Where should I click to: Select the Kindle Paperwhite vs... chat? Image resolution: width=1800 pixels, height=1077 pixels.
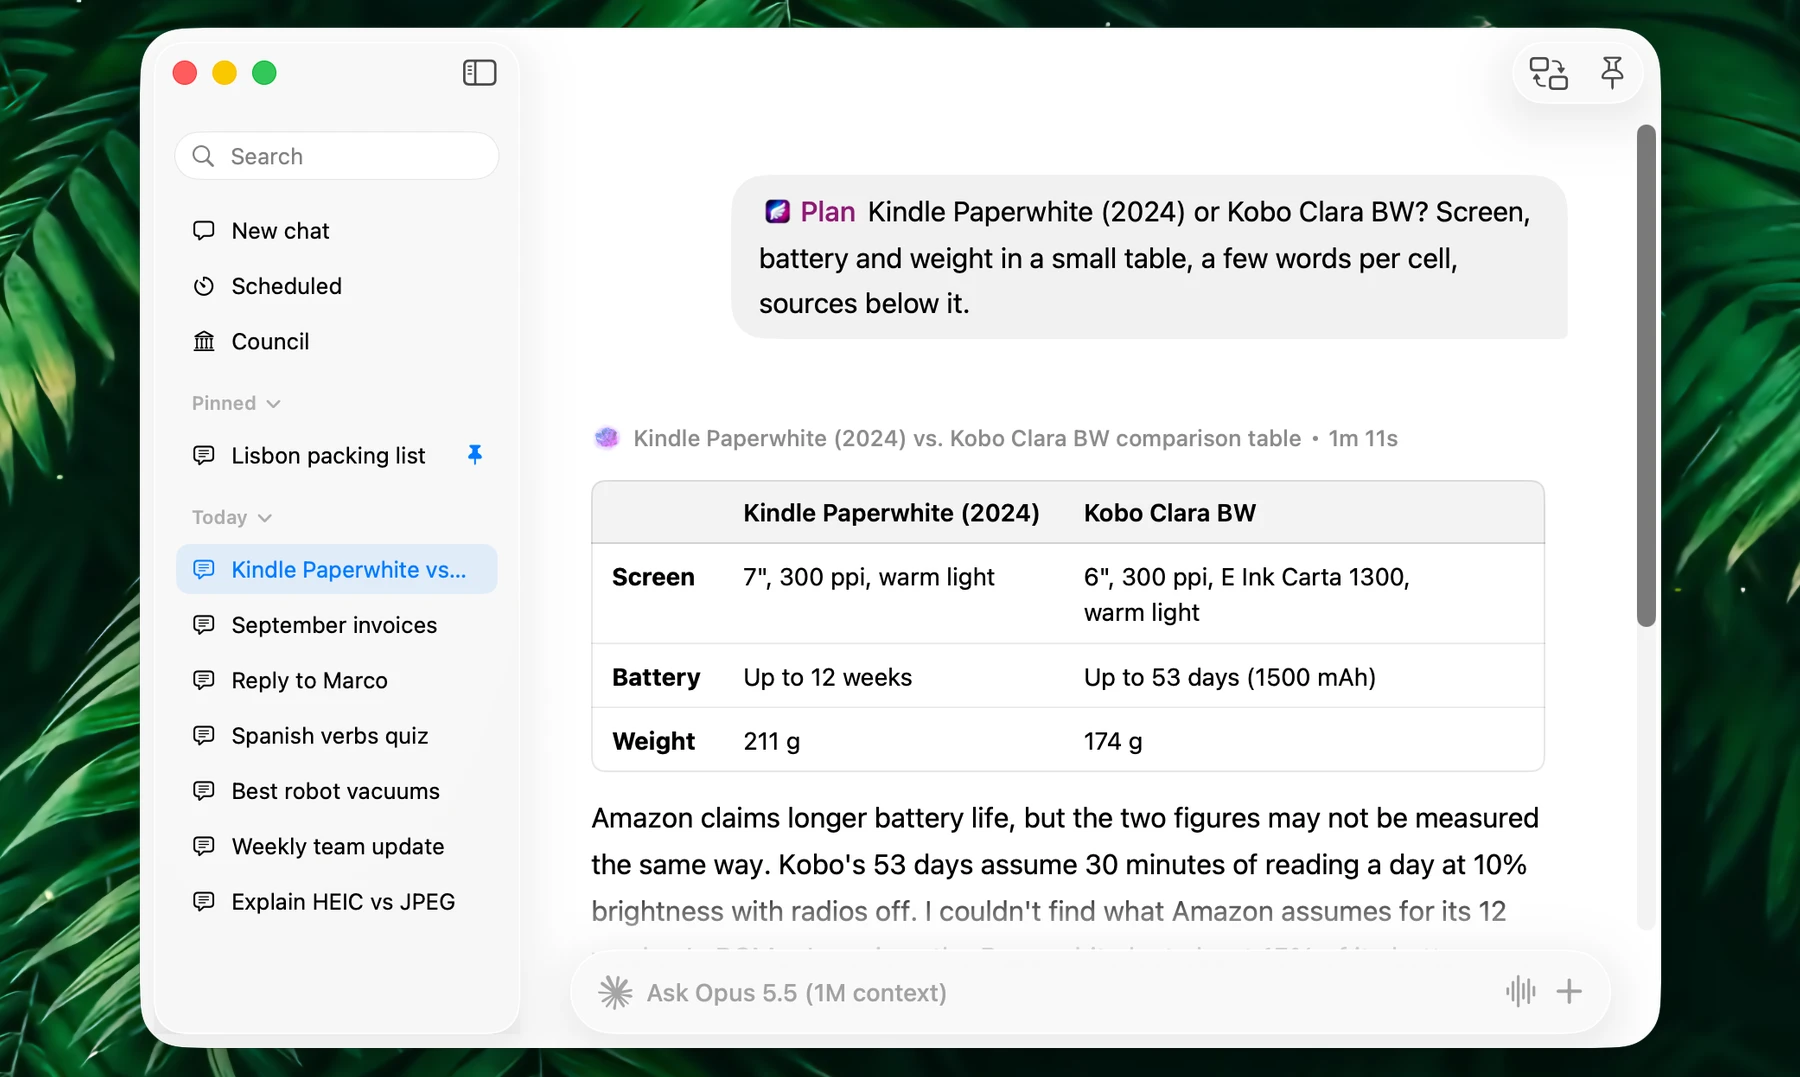(337, 570)
